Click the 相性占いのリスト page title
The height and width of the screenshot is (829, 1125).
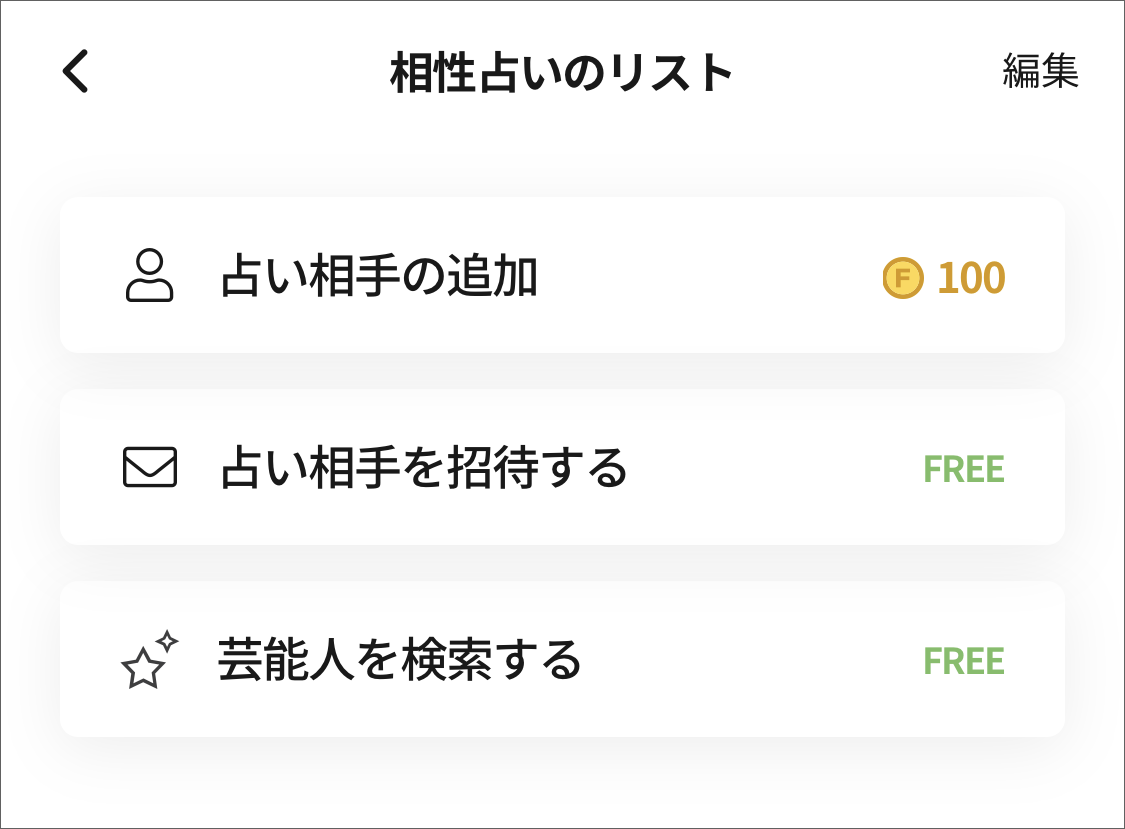[x=562, y=73]
